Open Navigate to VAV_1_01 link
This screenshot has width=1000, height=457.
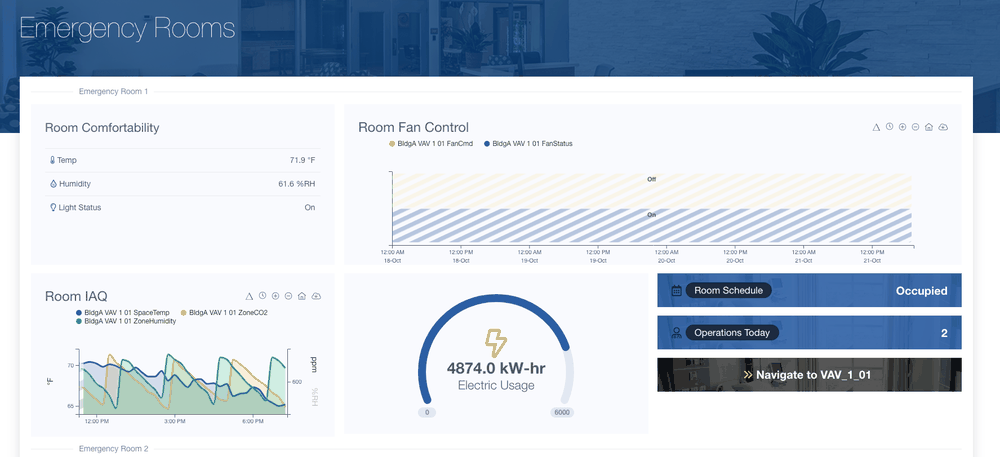click(x=809, y=375)
